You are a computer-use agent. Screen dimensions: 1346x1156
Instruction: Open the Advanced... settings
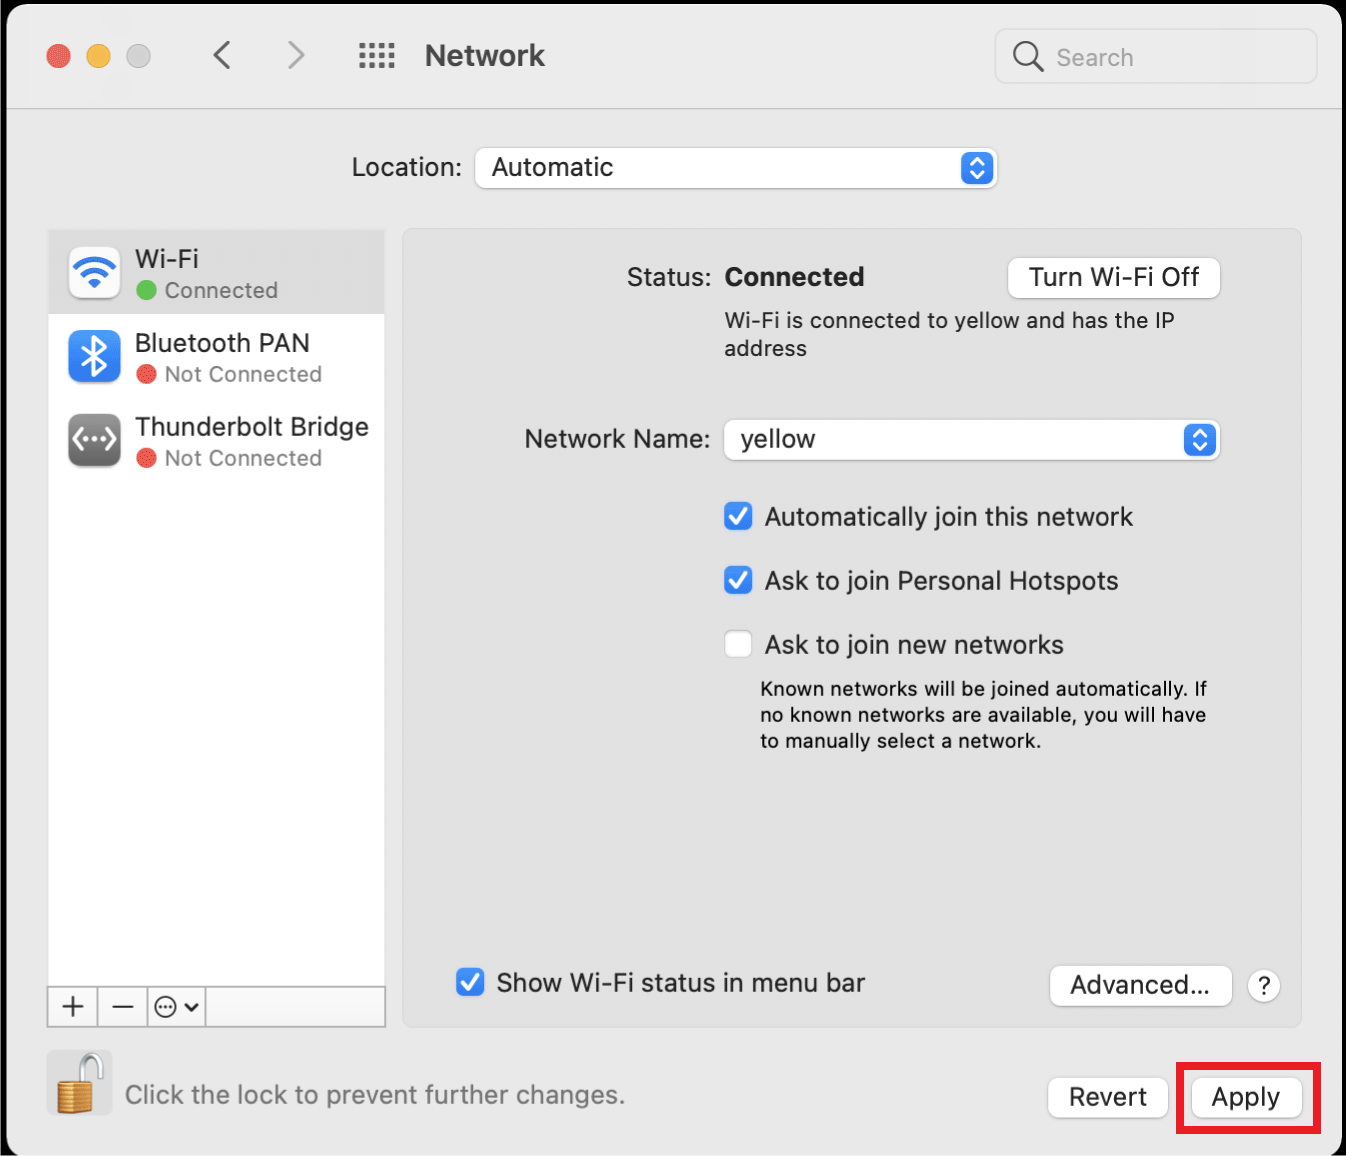coord(1140,986)
